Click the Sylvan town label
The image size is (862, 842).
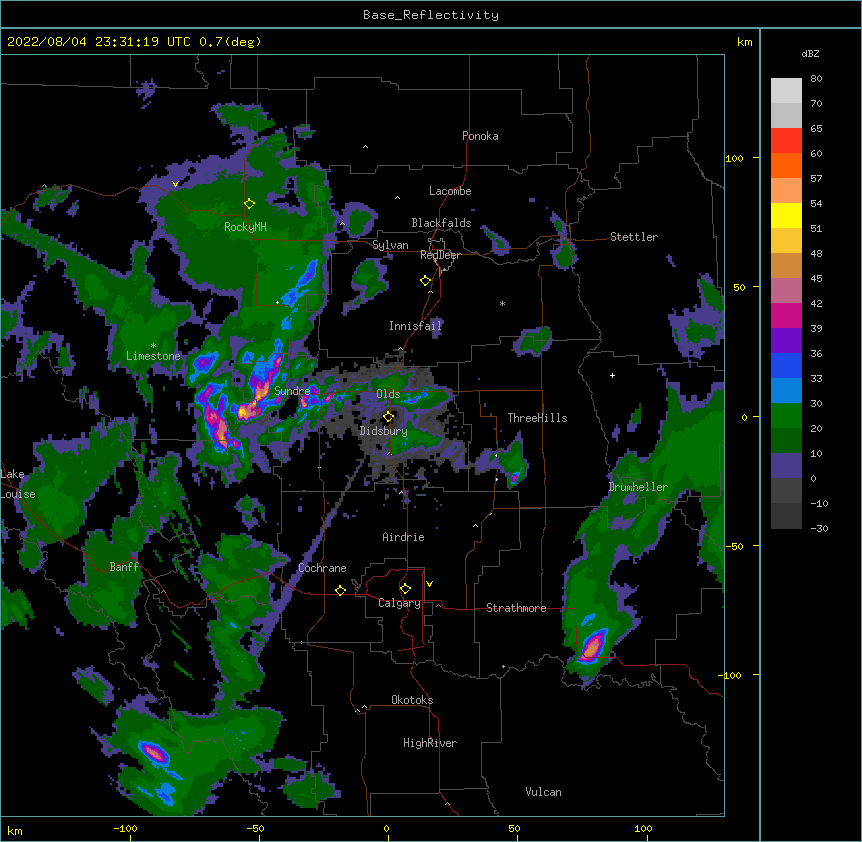(390, 245)
